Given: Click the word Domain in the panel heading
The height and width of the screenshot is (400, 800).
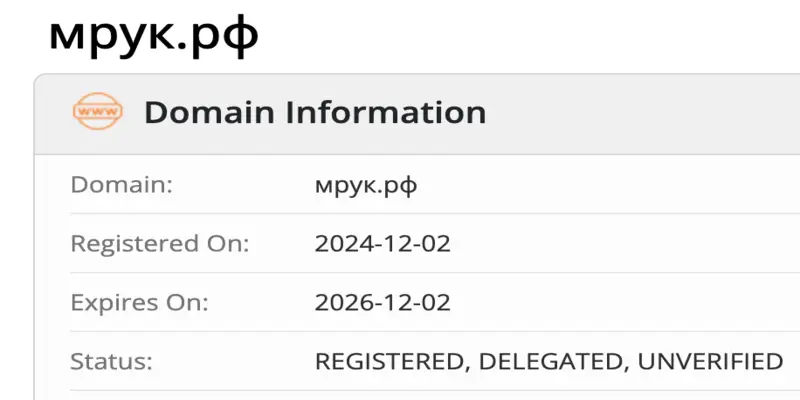Looking at the screenshot, I should click(x=209, y=112).
